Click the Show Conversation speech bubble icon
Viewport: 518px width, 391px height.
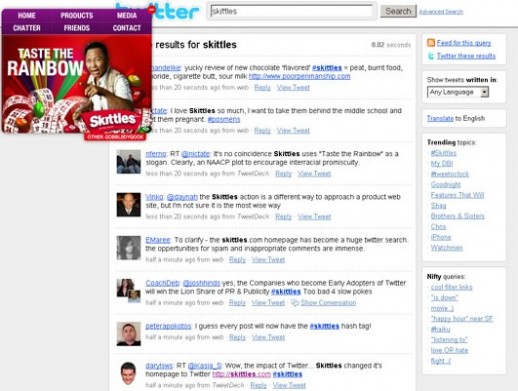pos(295,303)
